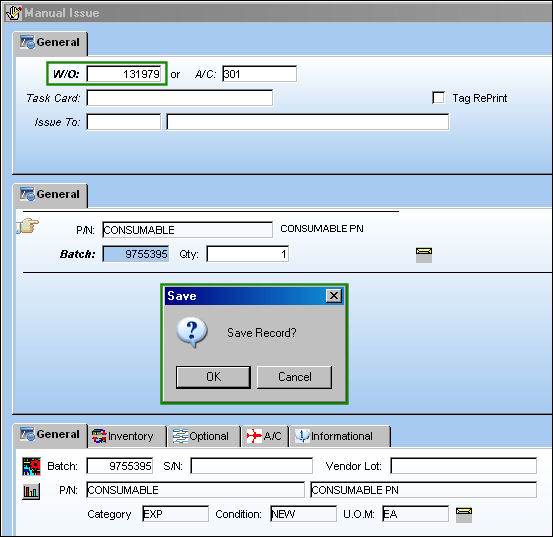The height and width of the screenshot is (537, 553).
Task: Click the yellow note icon next to Qty
Action: (x=424, y=255)
